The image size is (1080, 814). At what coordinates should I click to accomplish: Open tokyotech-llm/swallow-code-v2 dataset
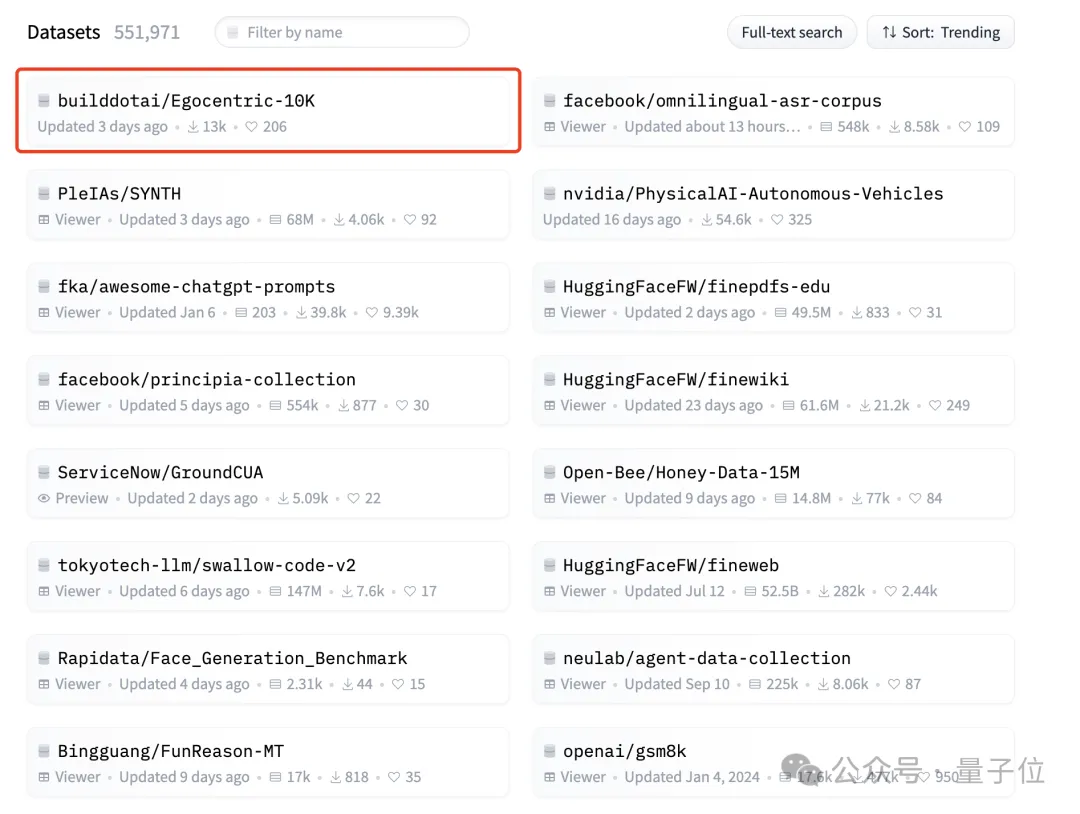coord(207,566)
